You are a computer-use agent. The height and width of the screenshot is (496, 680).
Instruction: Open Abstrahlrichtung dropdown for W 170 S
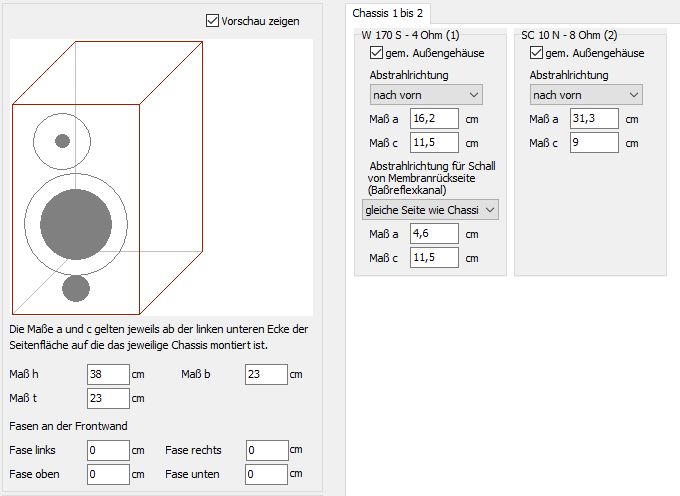click(x=425, y=95)
